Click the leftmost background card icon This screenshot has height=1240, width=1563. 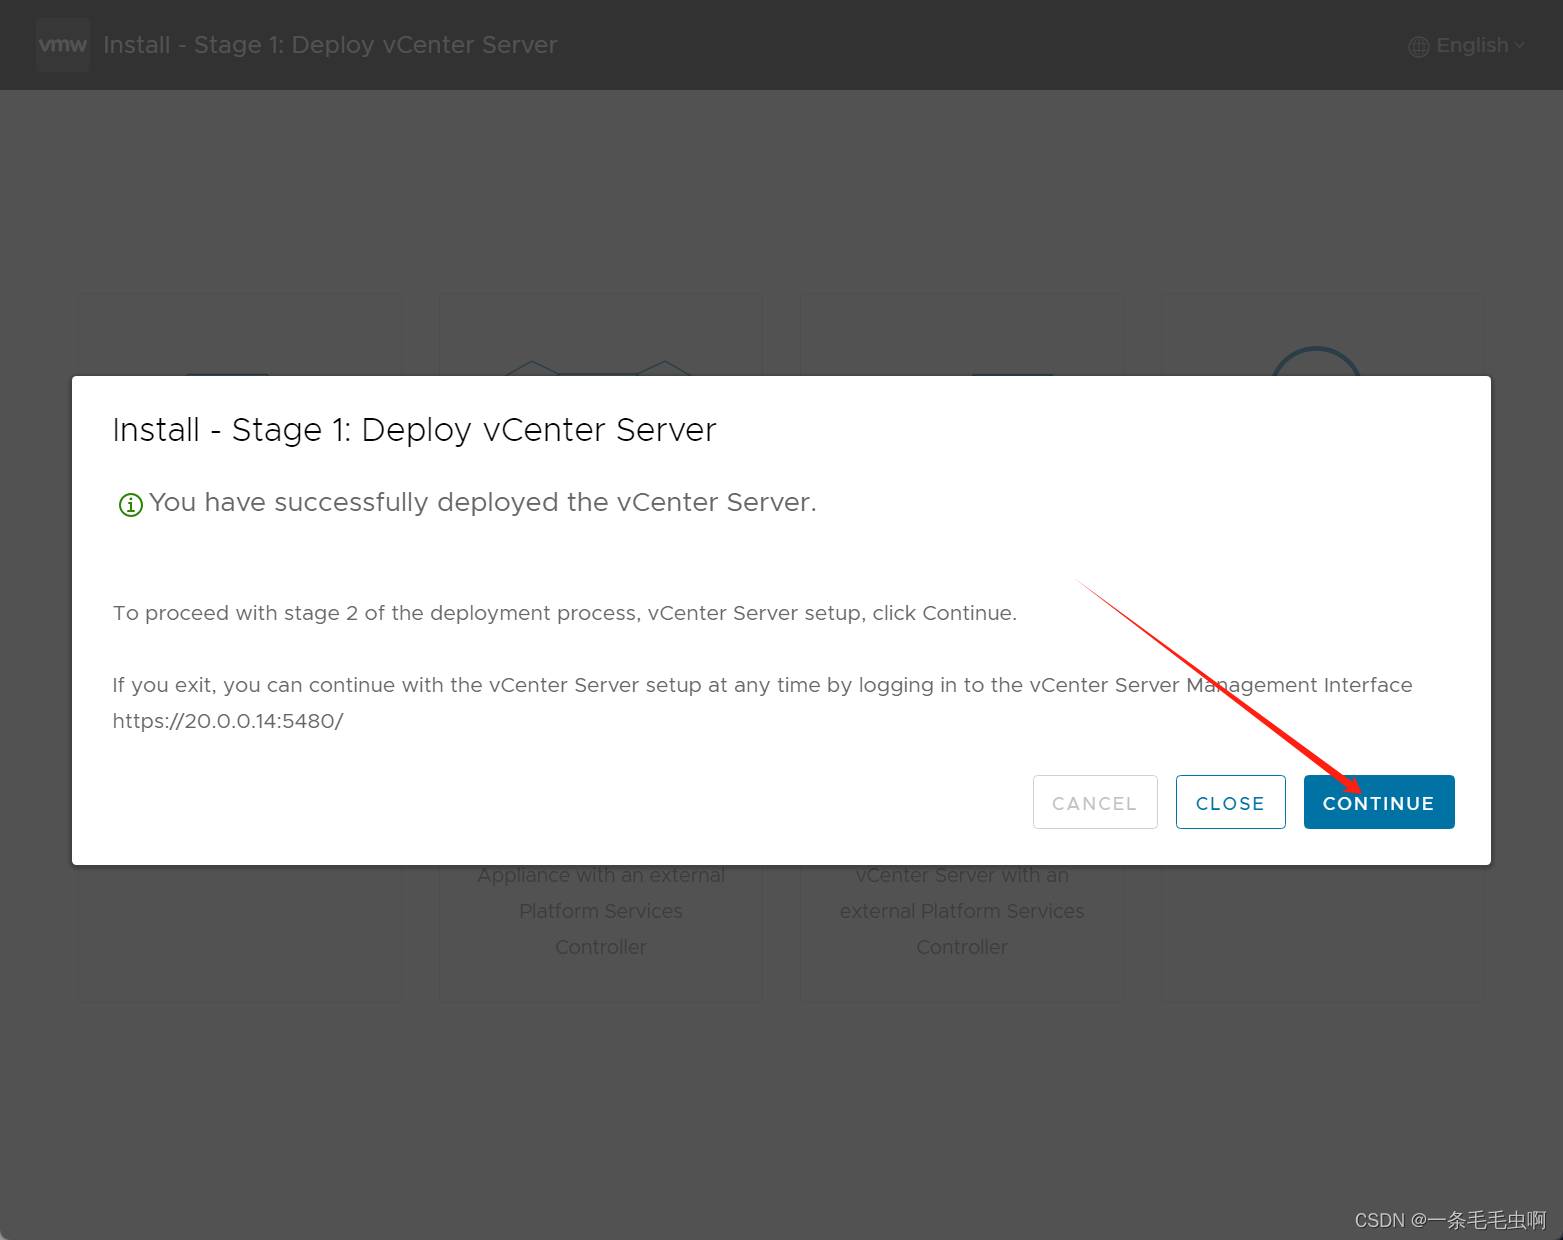pos(227,368)
